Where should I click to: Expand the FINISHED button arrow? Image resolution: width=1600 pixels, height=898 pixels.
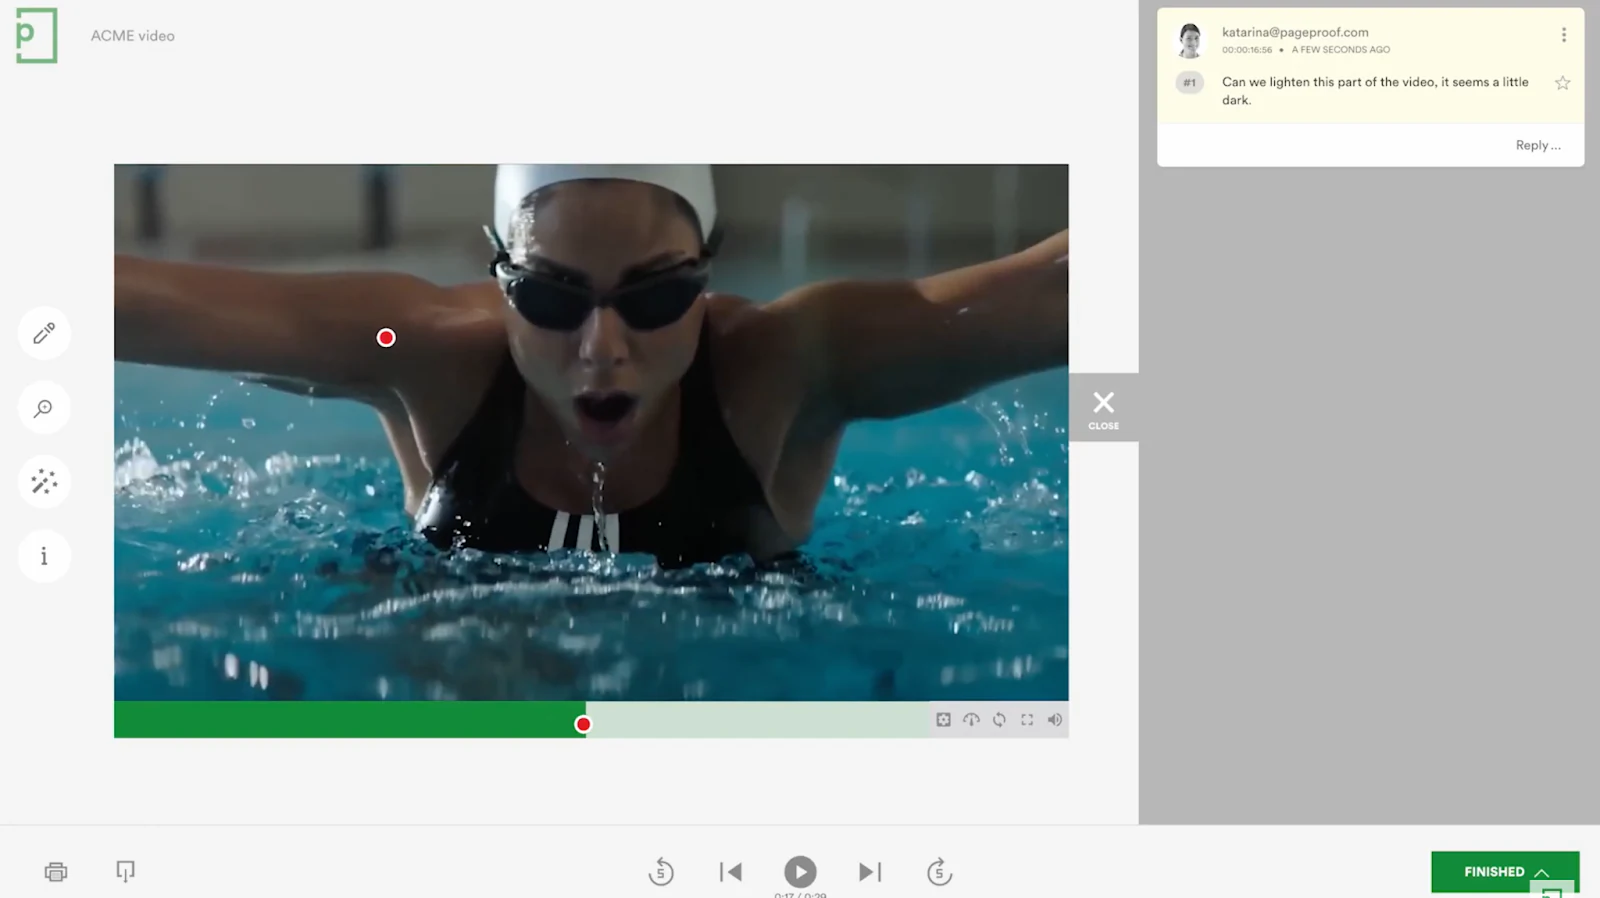tap(1543, 872)
